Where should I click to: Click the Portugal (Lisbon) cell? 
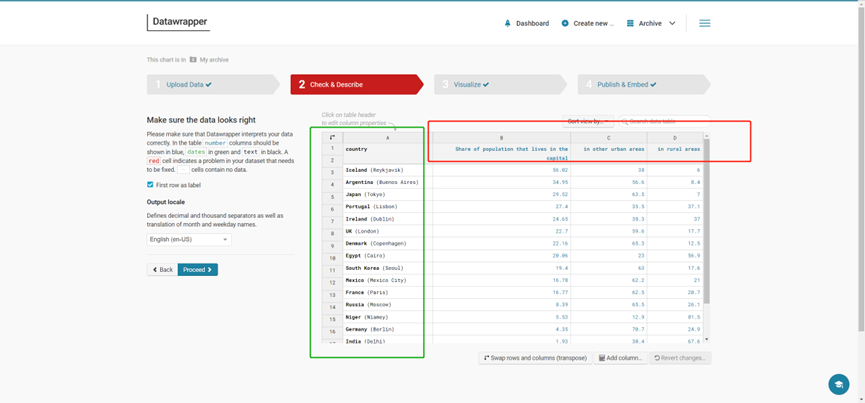click(387, 207)
